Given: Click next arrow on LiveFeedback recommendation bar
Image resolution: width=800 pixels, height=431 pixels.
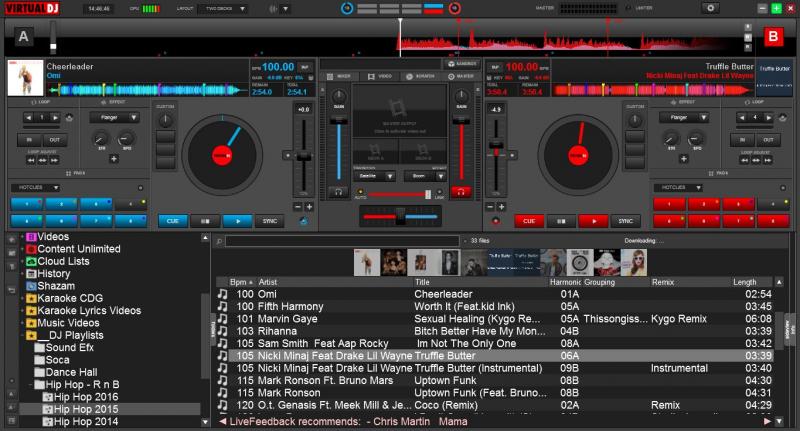Looking at the screenshot, I should click(767, 422).
